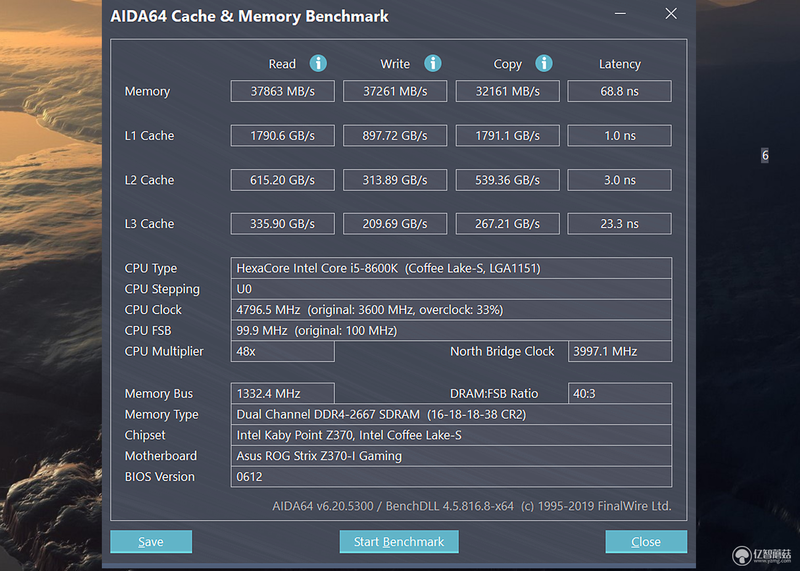Select L3 Cache latency 23.3 ns
Screen dimensions: 800x571
pyautogui.click(x=619, y=224)
